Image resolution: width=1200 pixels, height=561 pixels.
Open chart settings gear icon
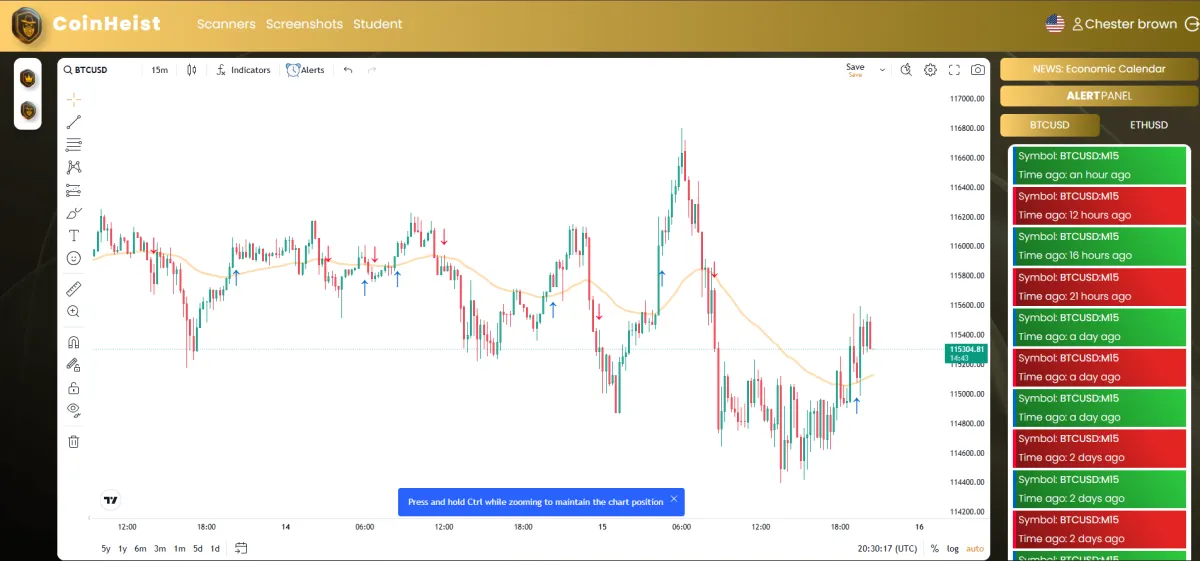930,70
